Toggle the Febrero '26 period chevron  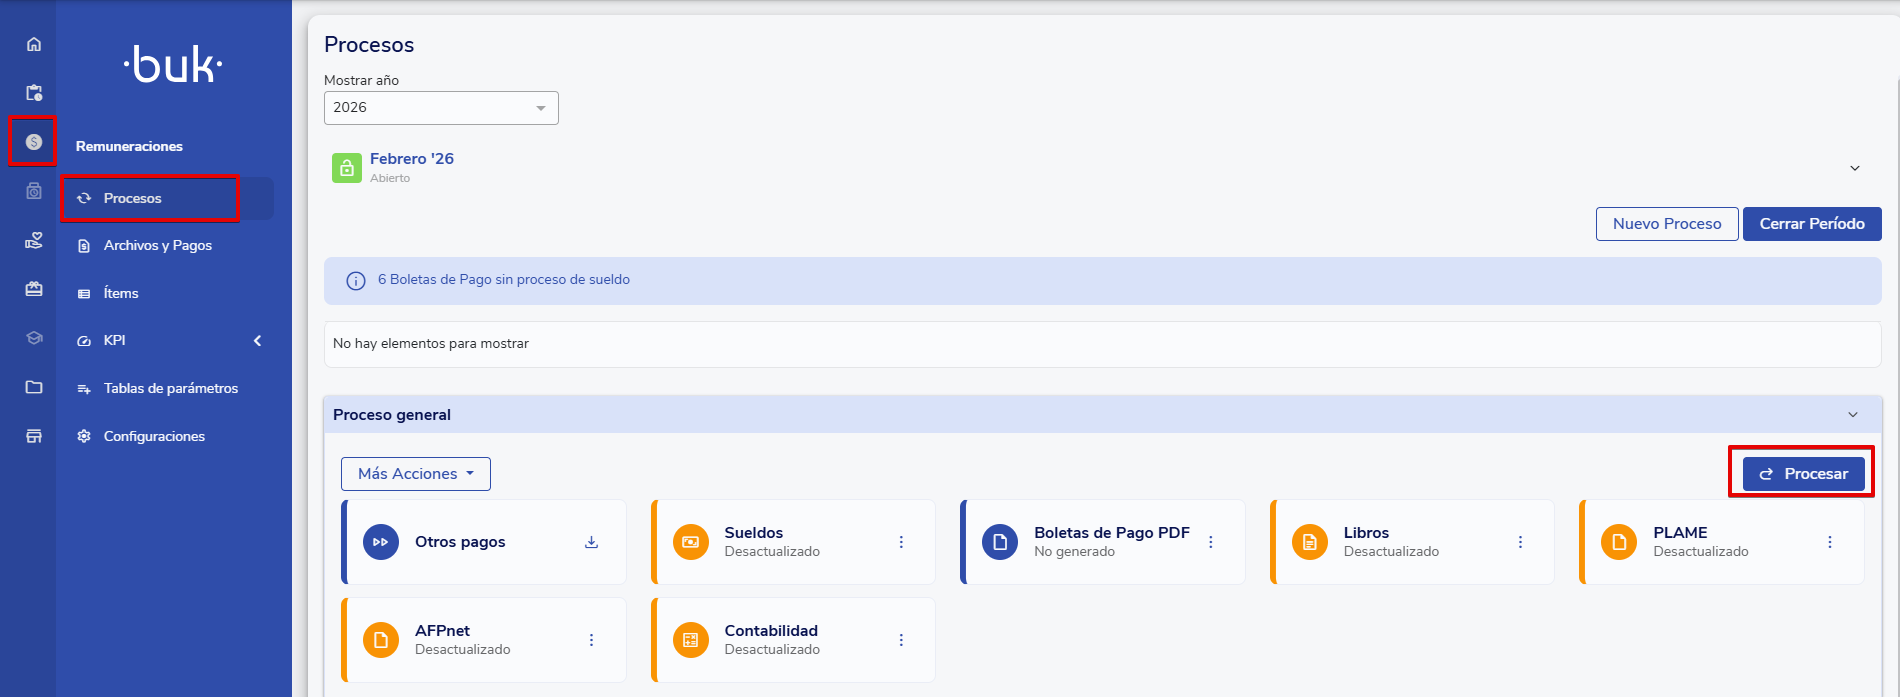(x=1855, y=168)
